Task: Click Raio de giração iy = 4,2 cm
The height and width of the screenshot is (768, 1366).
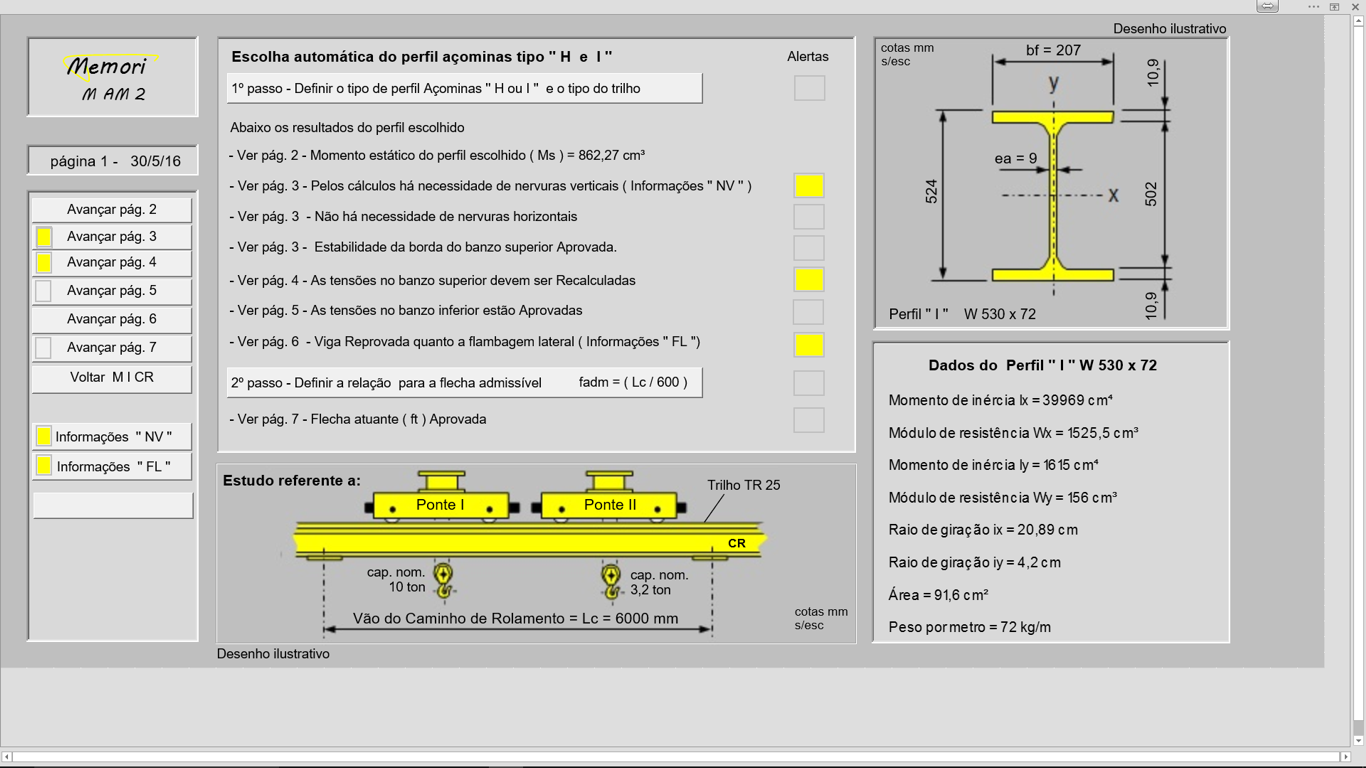Action: pos(975,562)
